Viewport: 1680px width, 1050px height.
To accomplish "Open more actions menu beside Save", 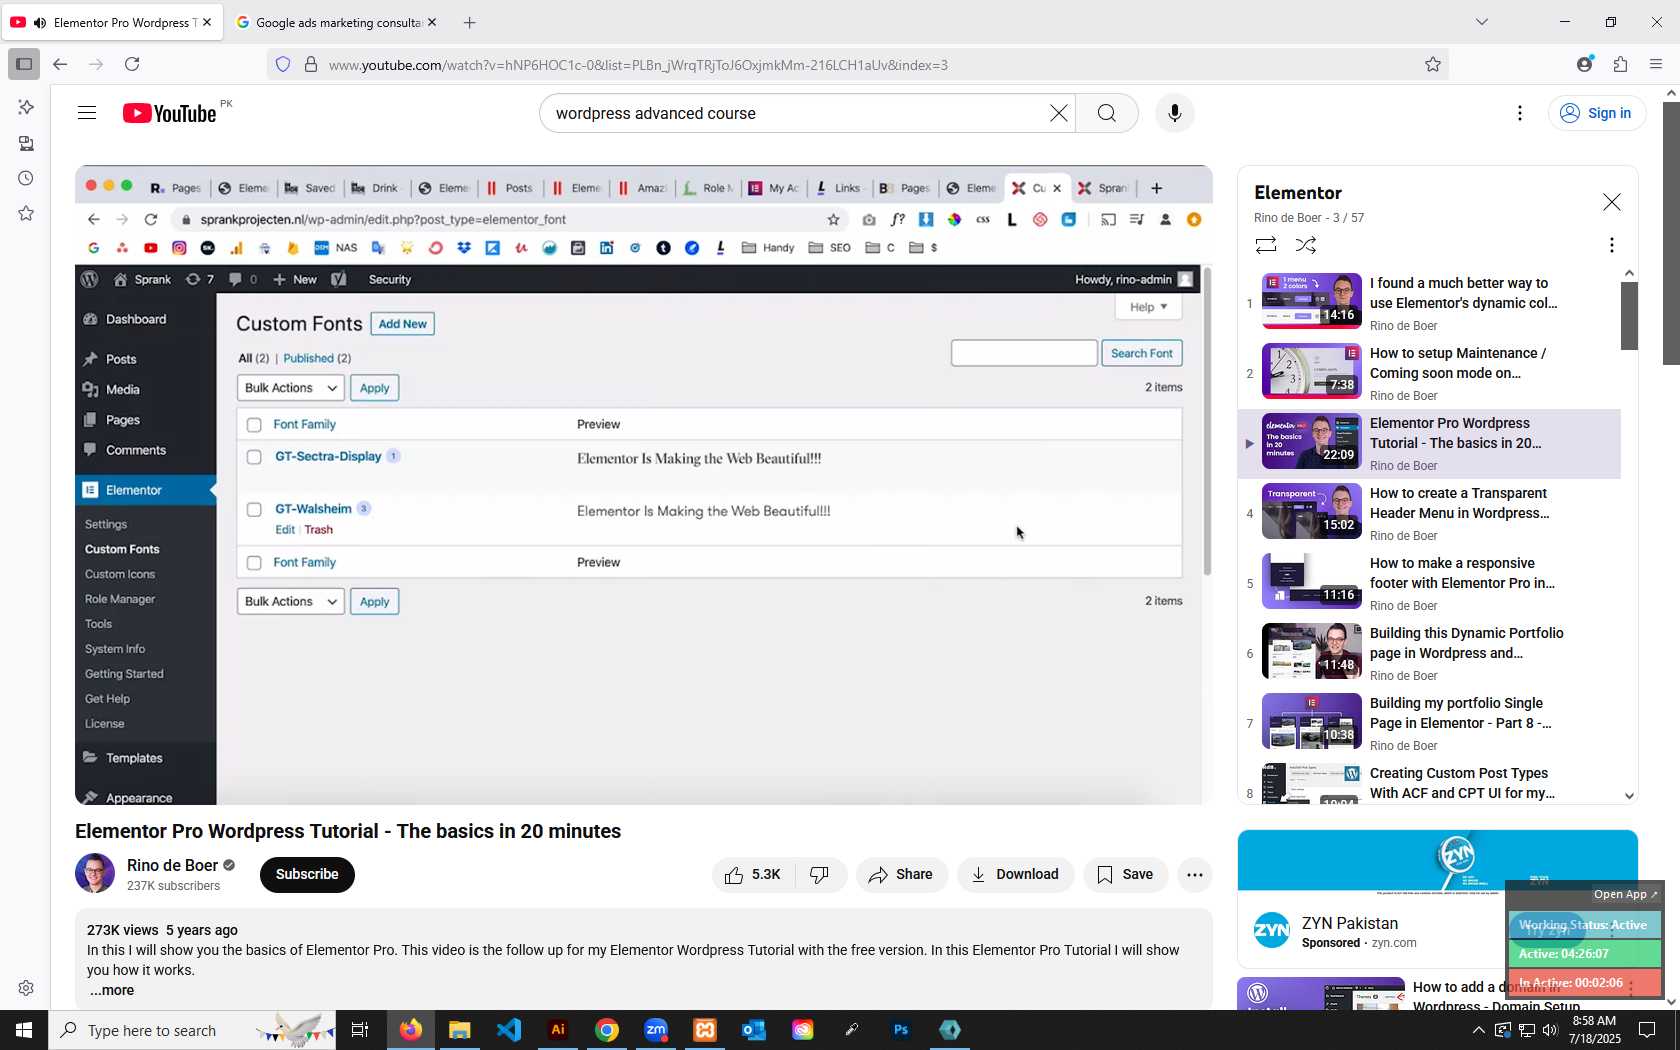I will tap(1195, 875).
